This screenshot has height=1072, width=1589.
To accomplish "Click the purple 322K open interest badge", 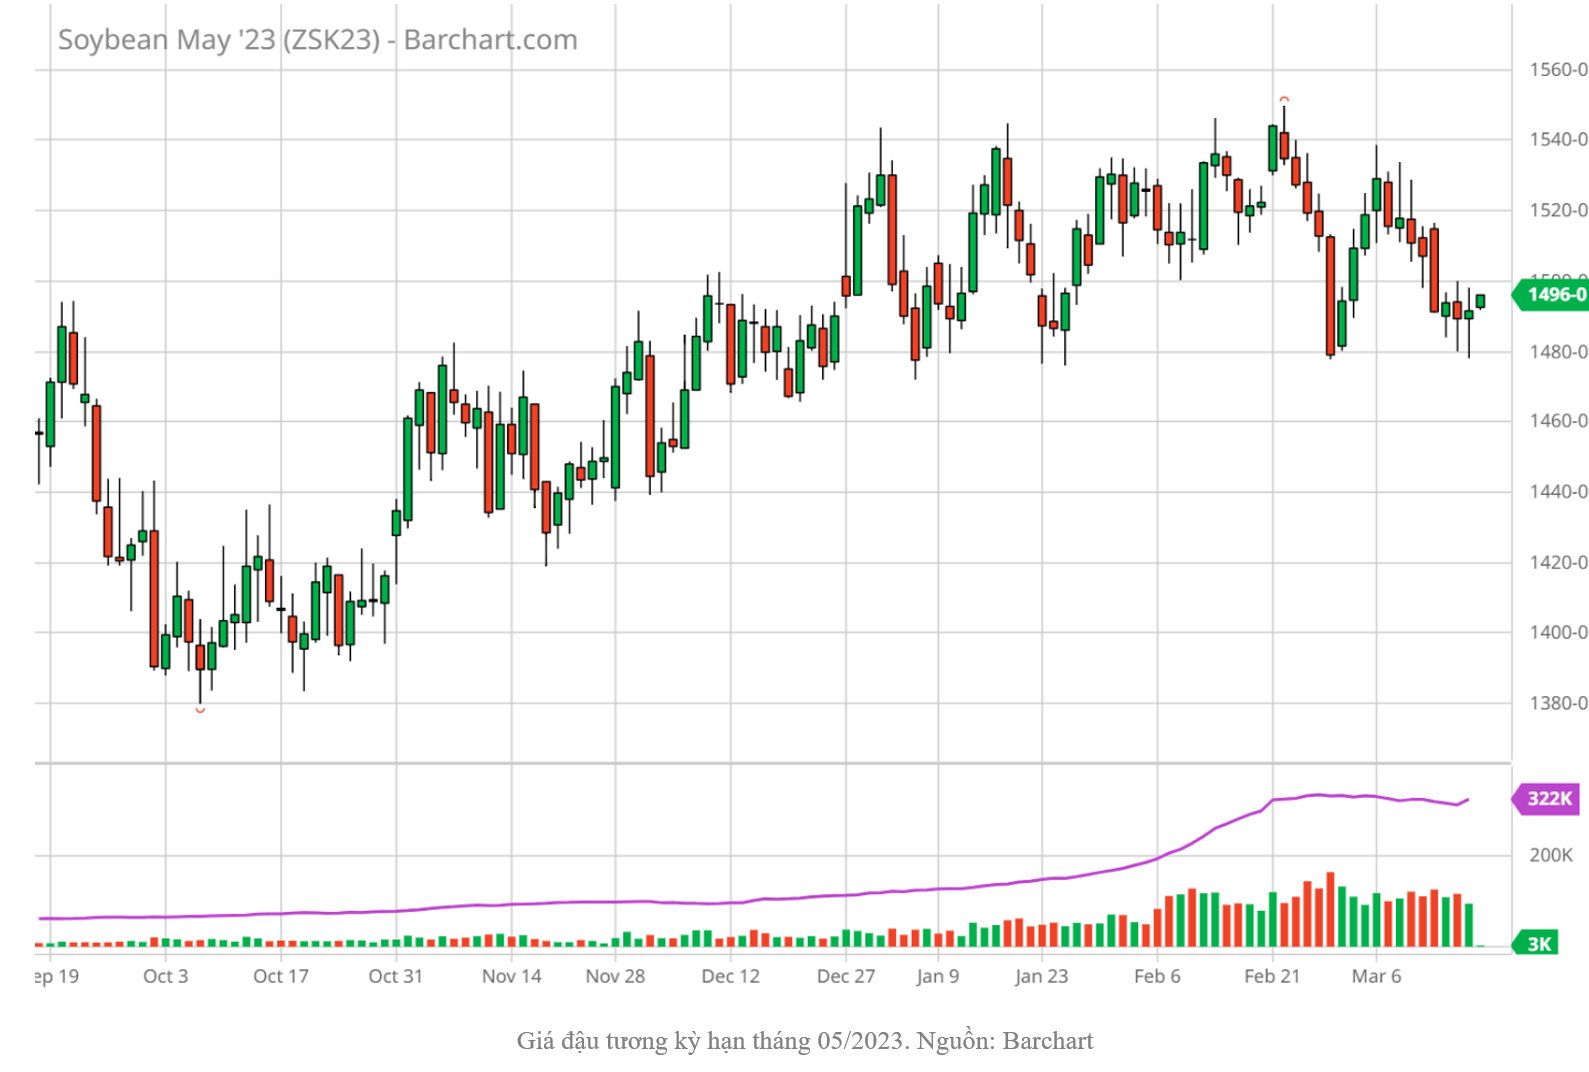I will pyautogui.click(x=1548, y=798).
